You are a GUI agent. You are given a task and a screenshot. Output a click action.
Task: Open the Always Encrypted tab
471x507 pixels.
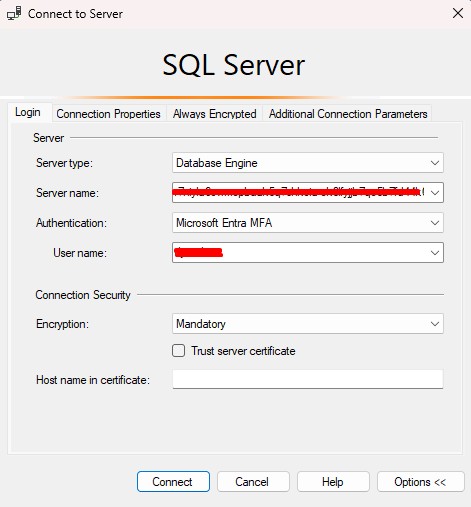(214, 114)
